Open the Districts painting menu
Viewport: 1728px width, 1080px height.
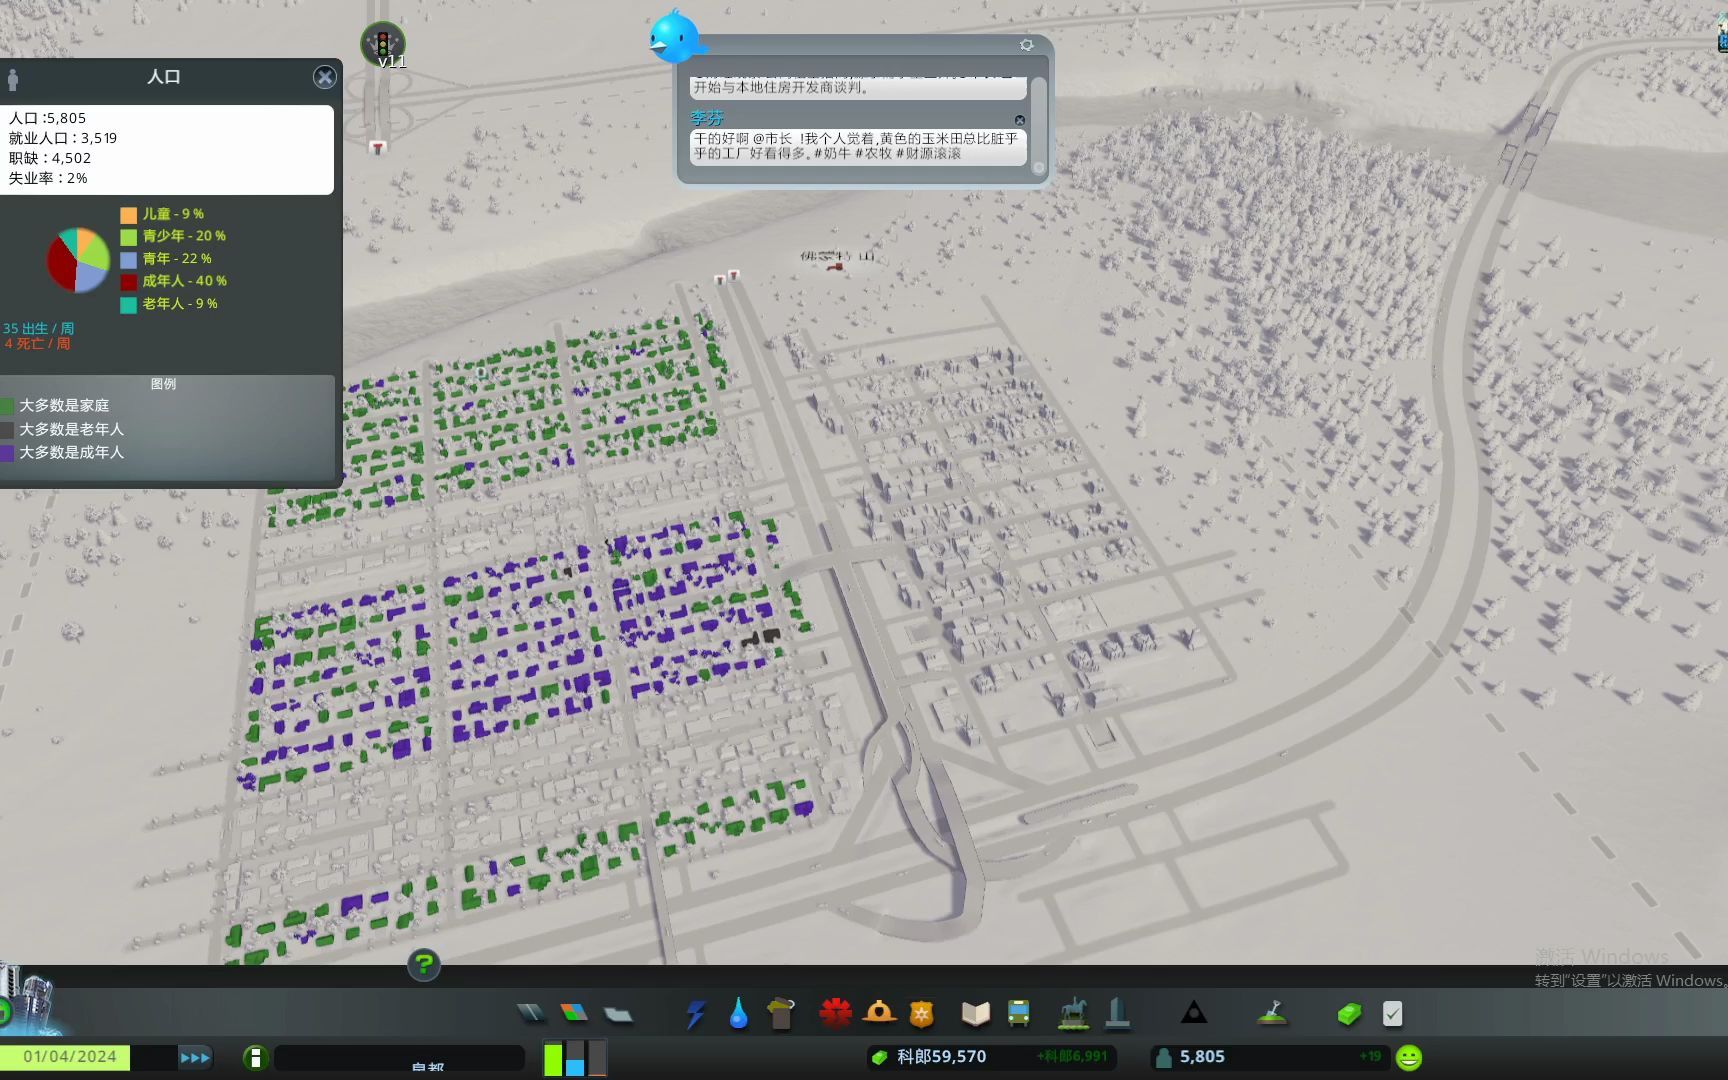(x=618, y=1015)
